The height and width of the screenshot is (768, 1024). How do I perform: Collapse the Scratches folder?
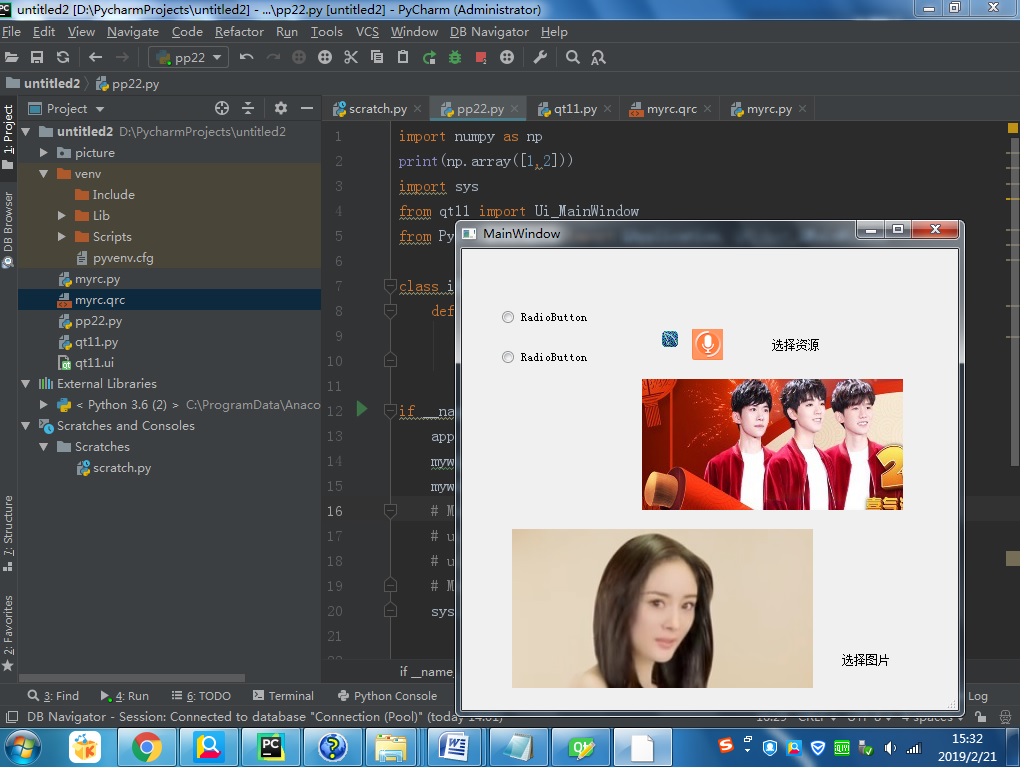[44, 447]
